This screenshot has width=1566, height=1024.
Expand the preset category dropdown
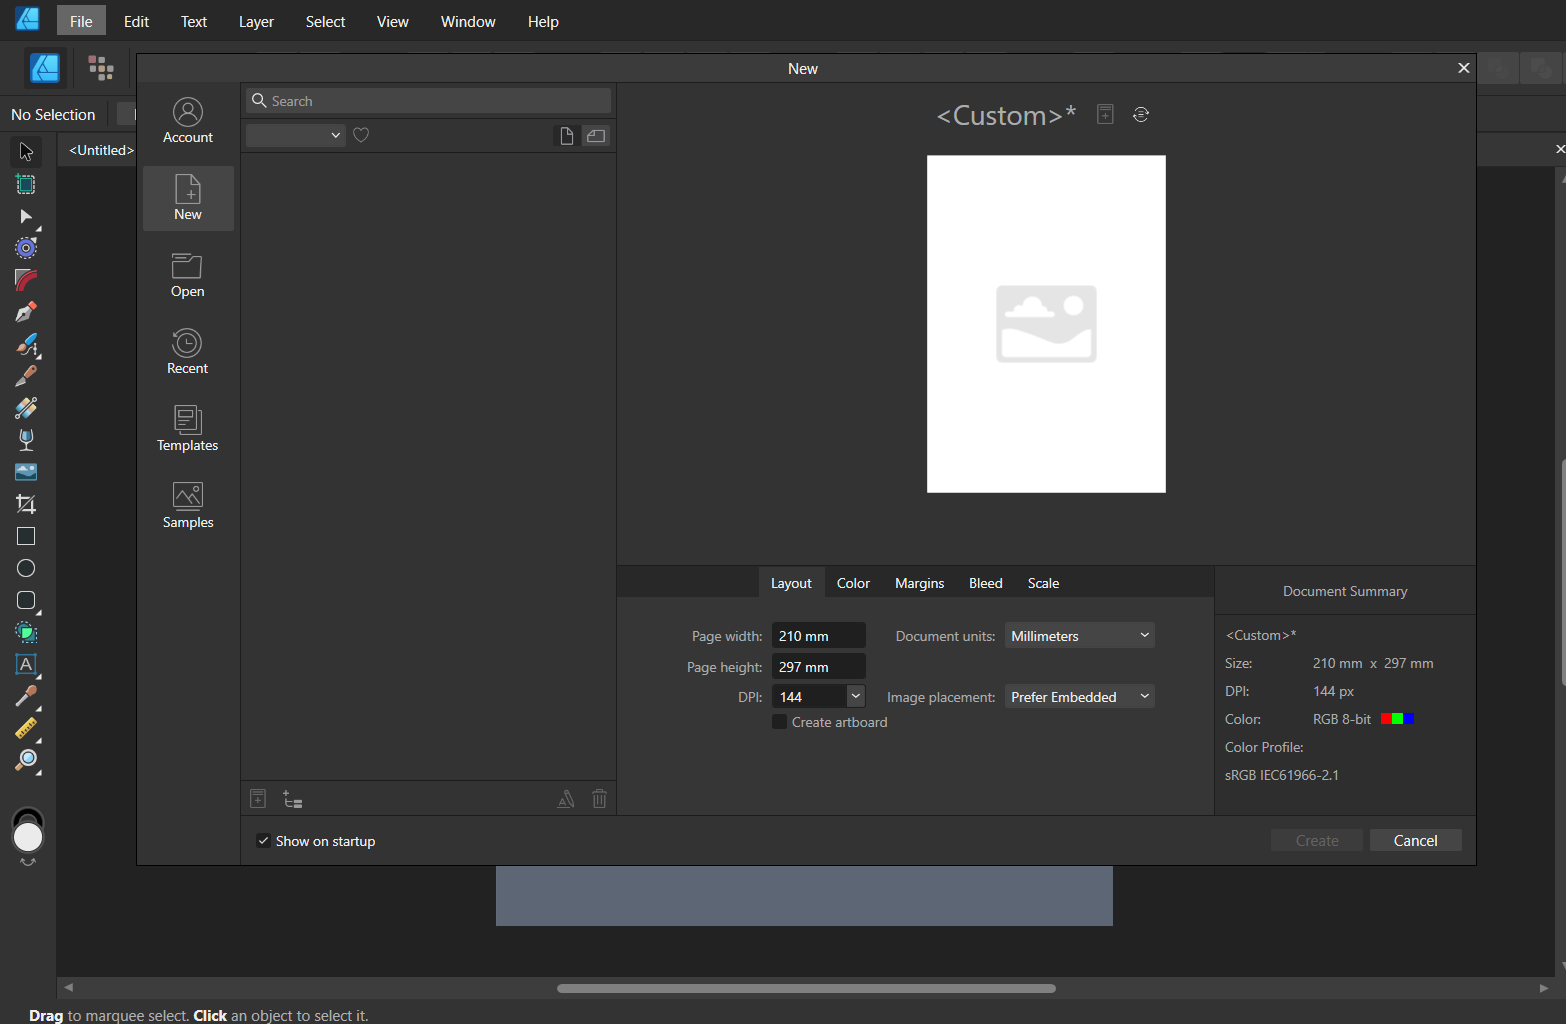pyautogui.click(x=296, y=135)
